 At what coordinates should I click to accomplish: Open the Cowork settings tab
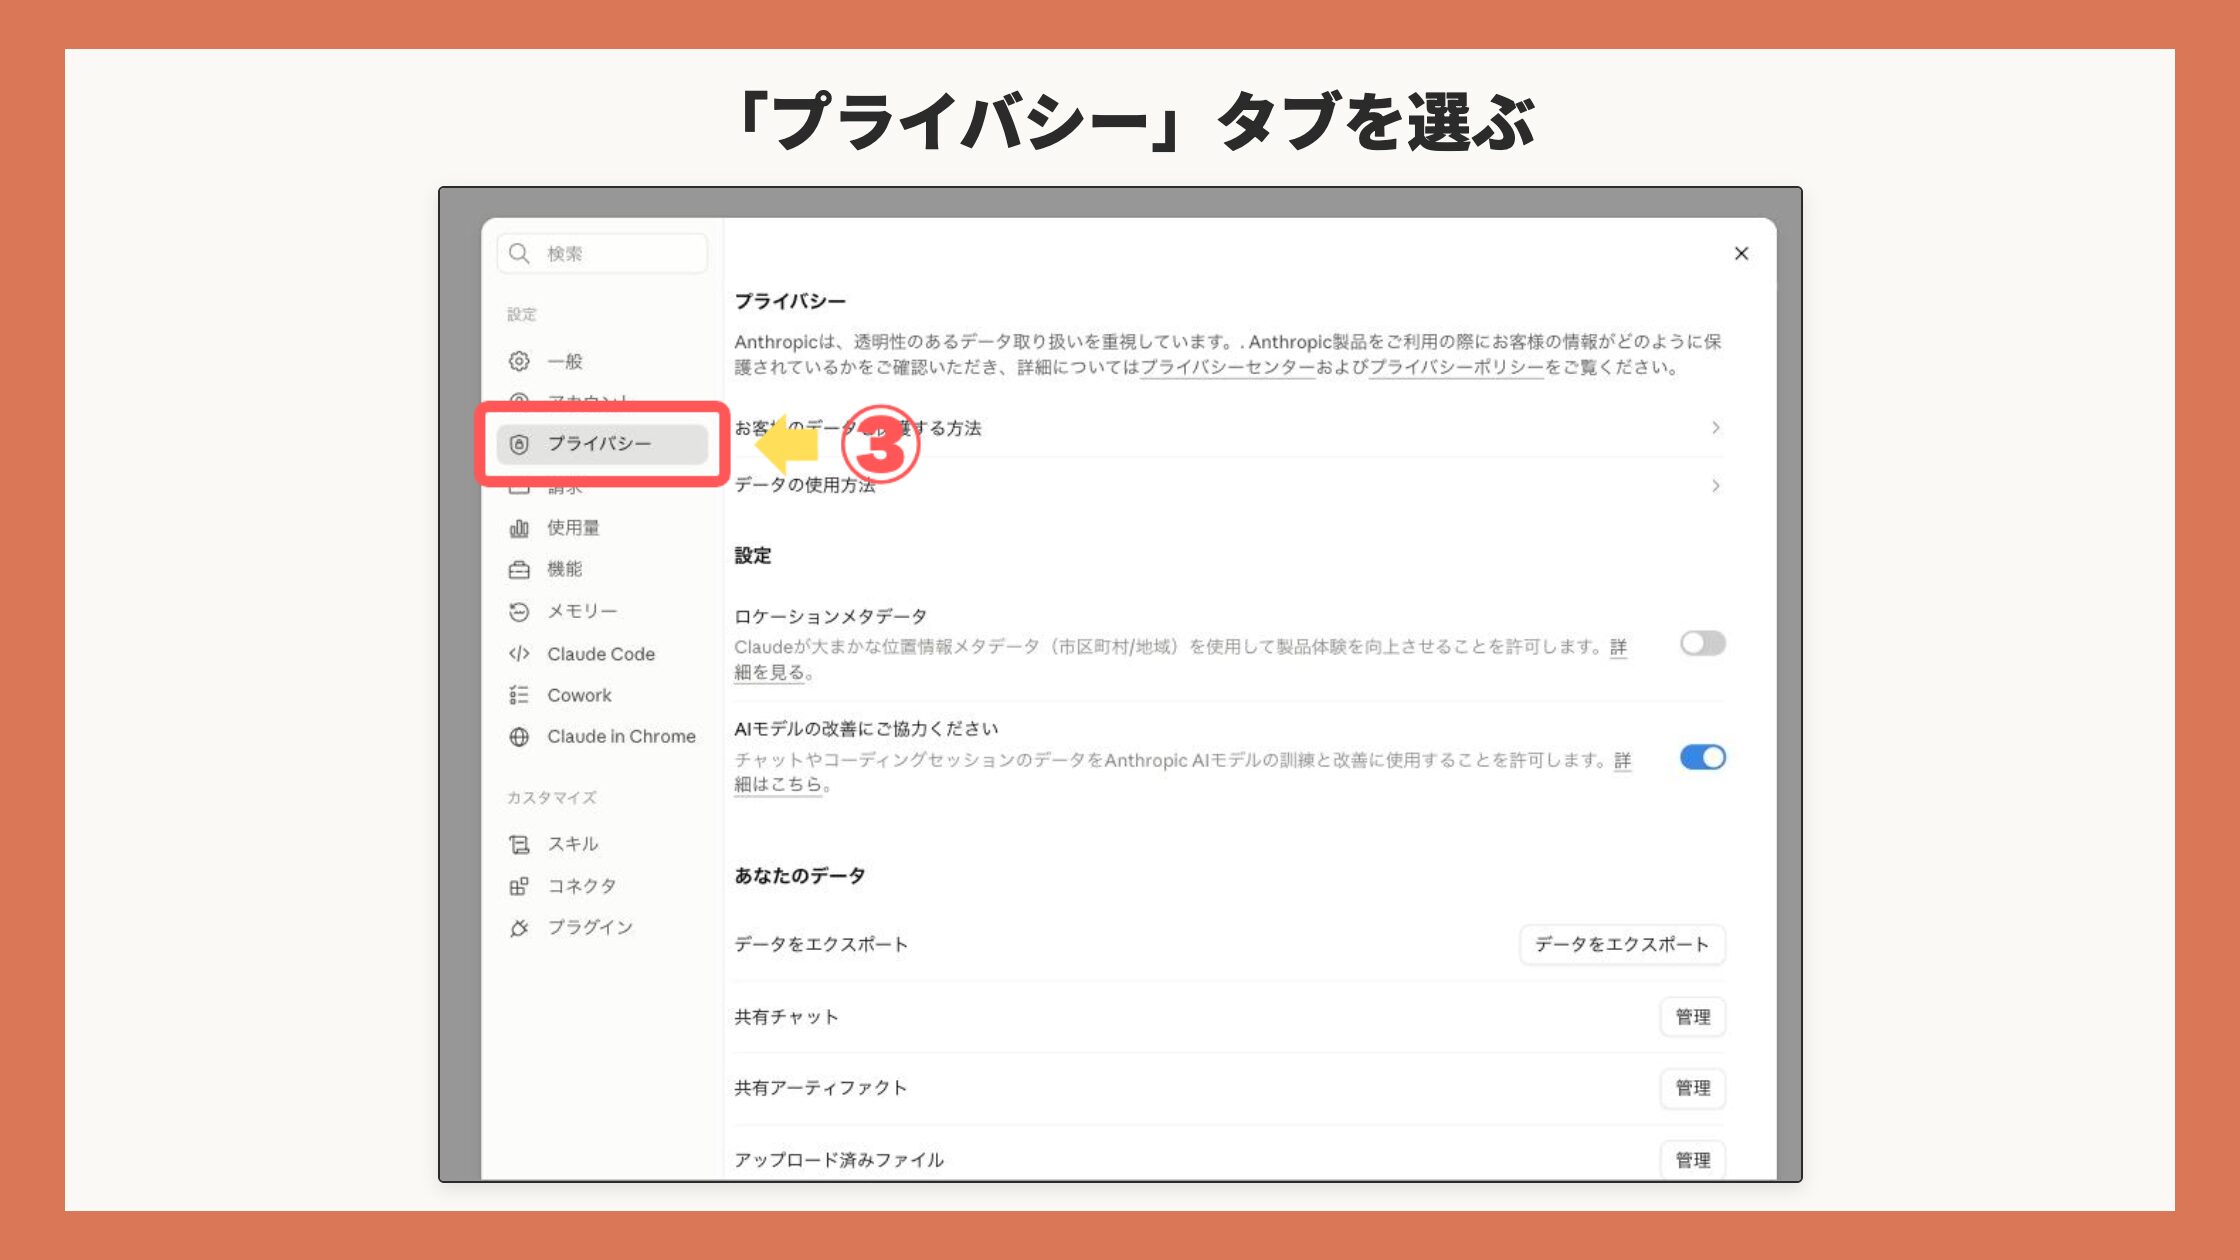tap(602, 695)
